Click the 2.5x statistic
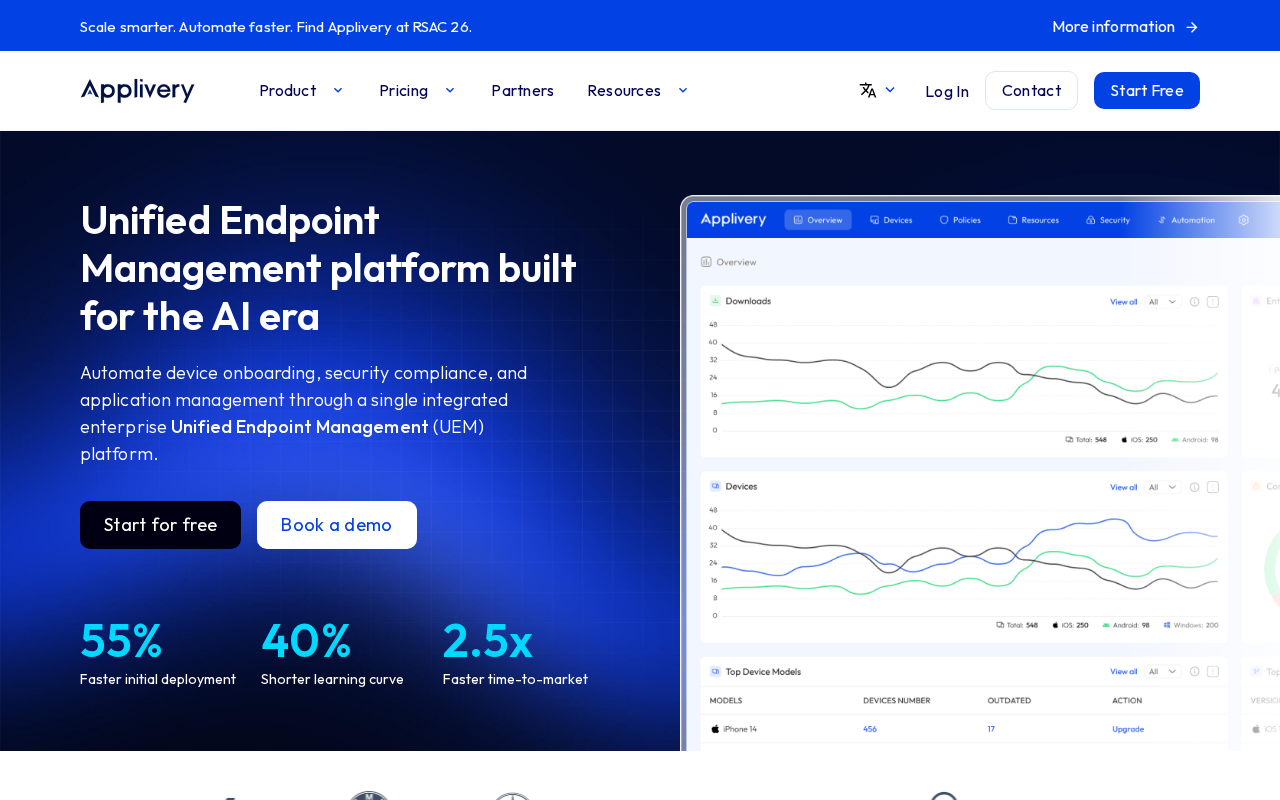1280x800 pixels. point(488,641)
